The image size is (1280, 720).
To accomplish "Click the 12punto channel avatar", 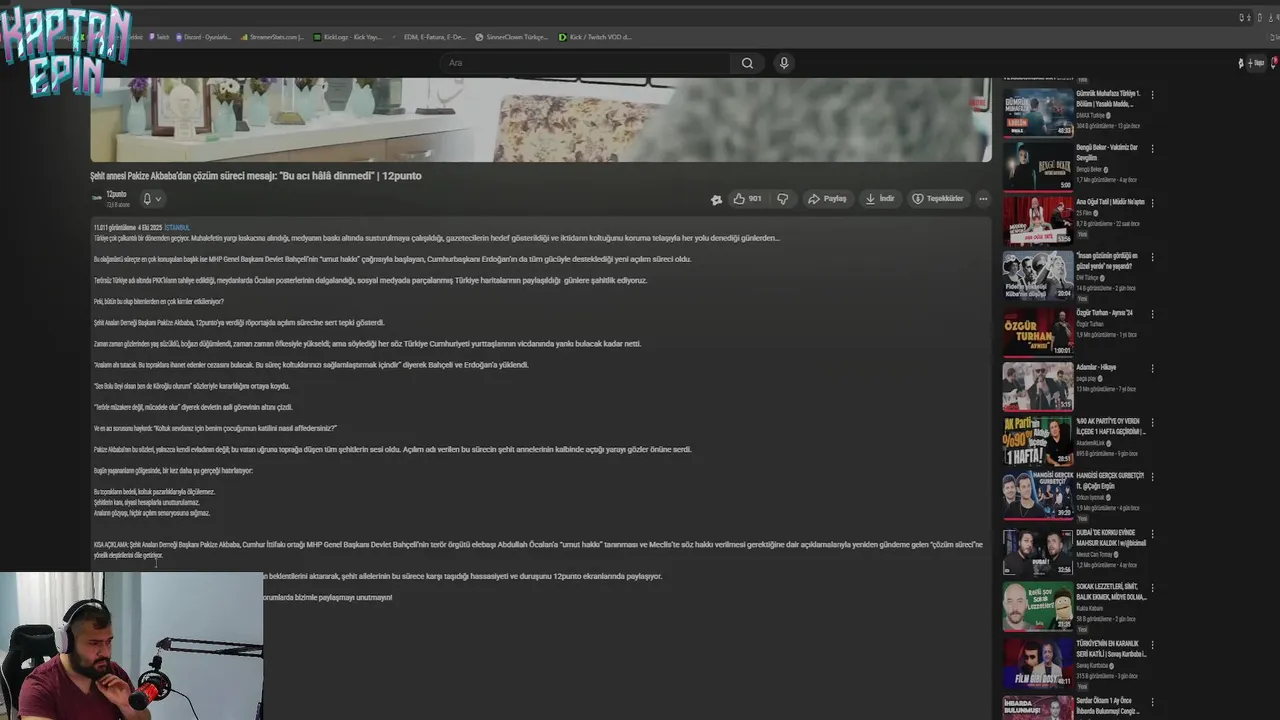I will [97, 198].
